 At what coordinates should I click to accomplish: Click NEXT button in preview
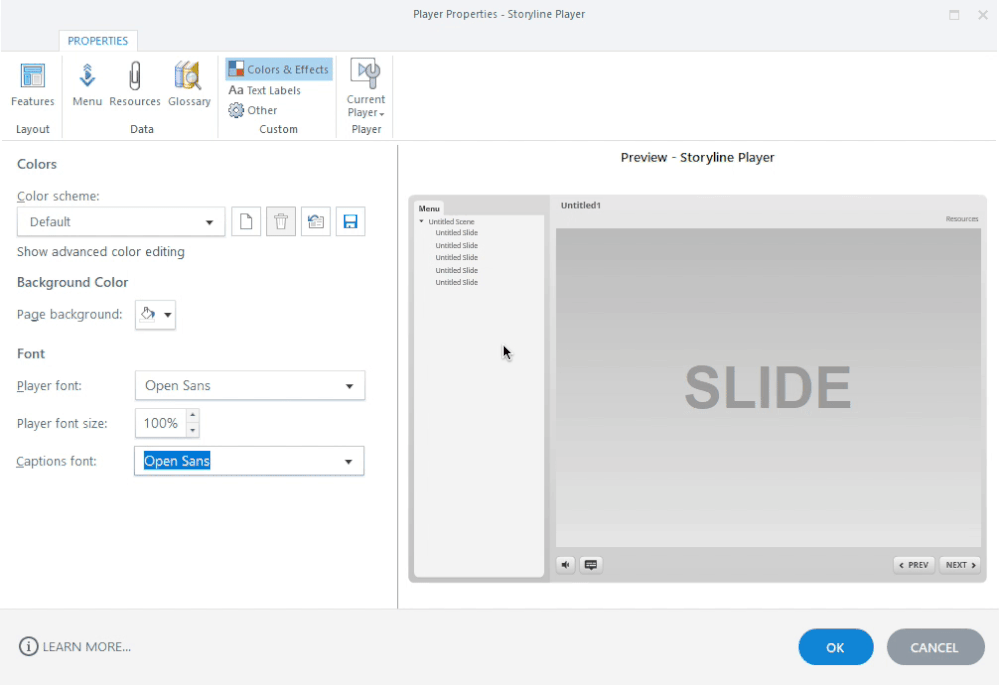(959, 565)
